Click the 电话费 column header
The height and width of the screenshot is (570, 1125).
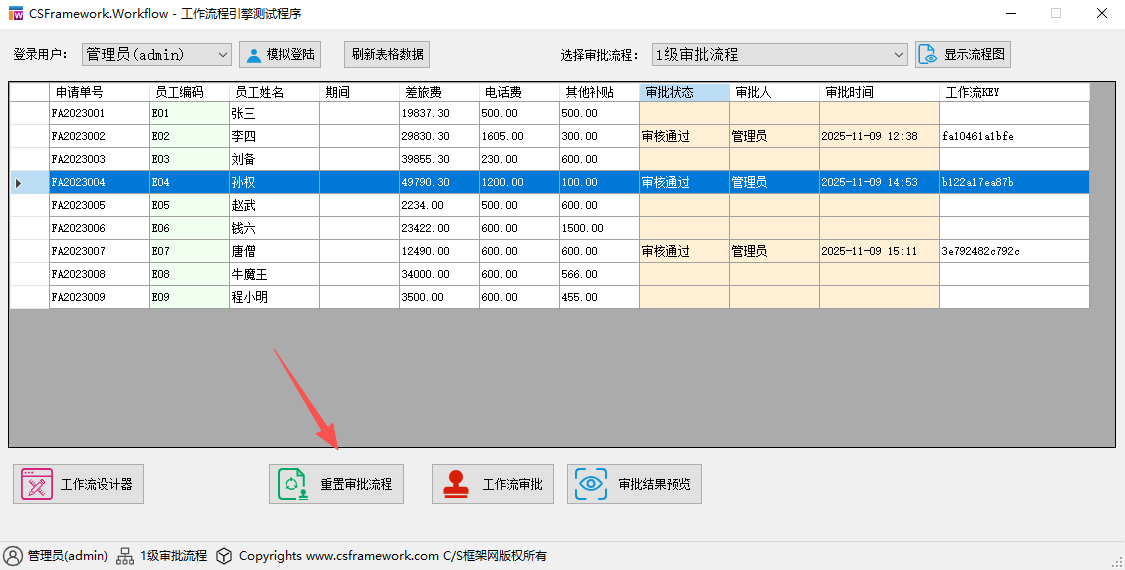click(519, 92)
